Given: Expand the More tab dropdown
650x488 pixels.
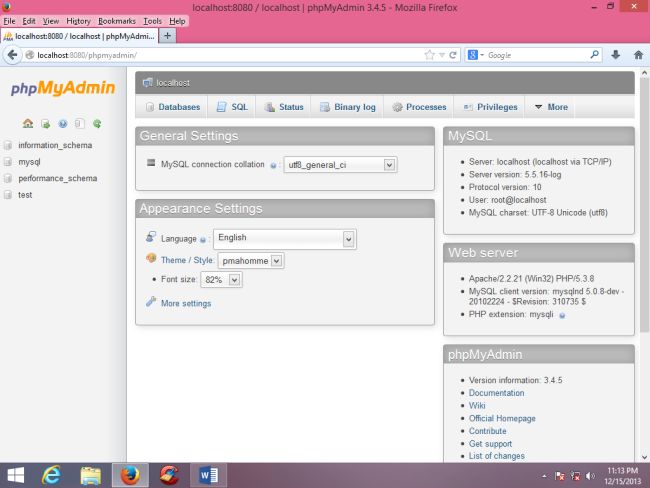Looking at the screenshot, I should pos(551,107).
